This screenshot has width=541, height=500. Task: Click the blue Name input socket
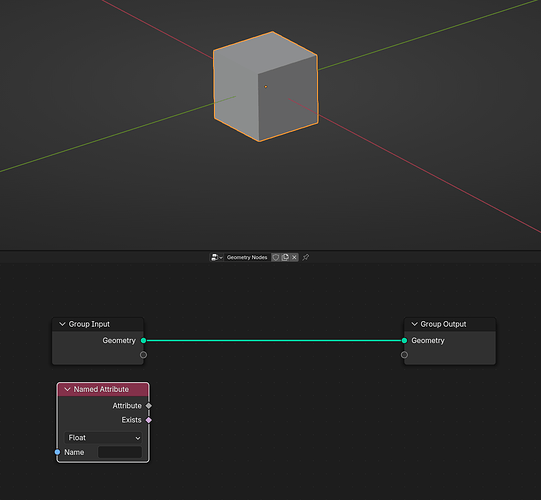[x=58, y=452]
